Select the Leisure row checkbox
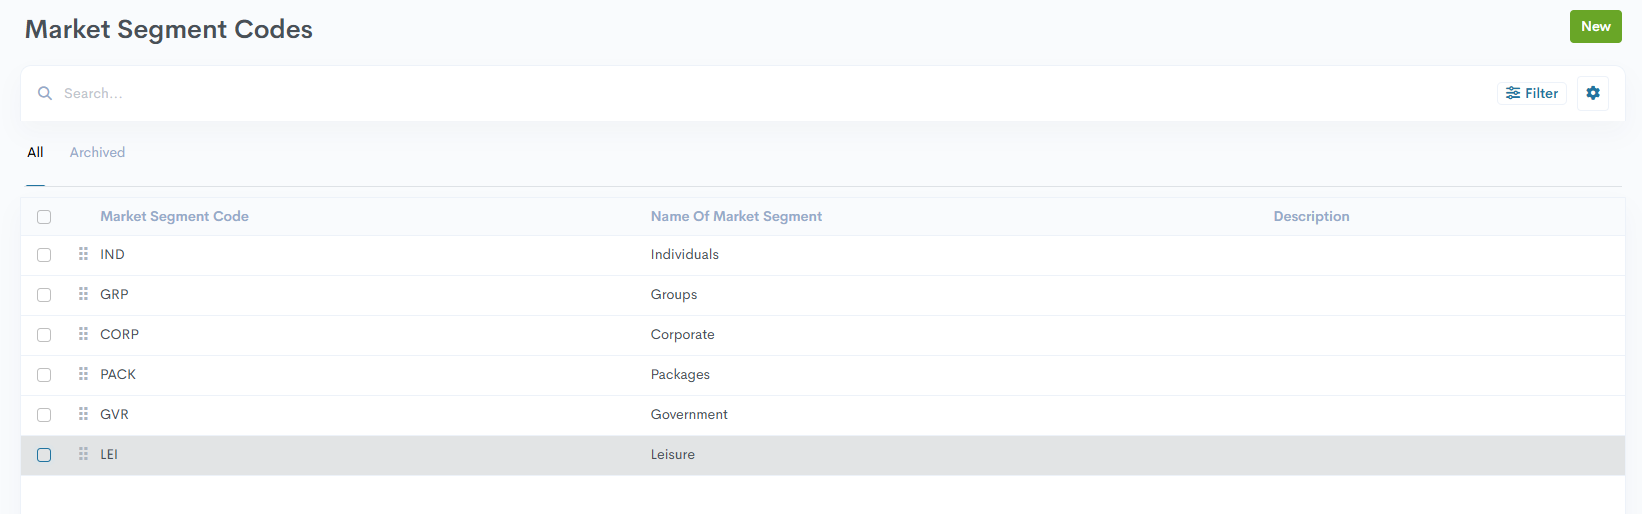This screenshot has width=1642, height=514. (x=44, y=455)
